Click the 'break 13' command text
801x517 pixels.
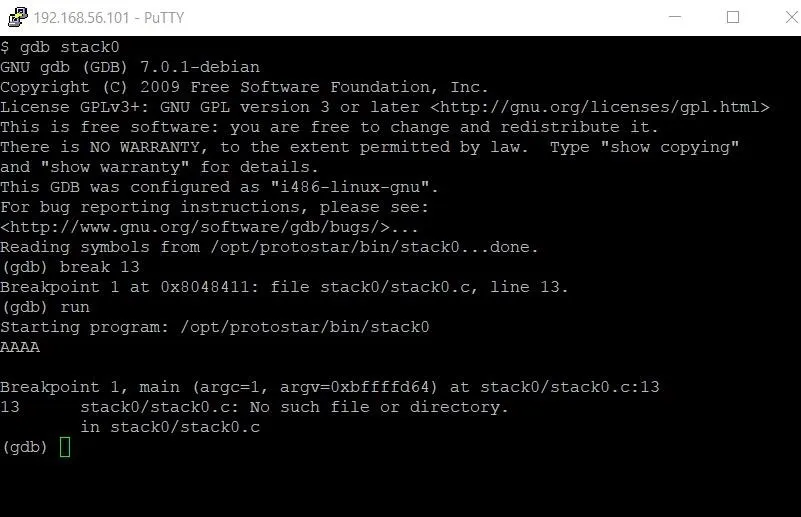[x=100, y=267]
